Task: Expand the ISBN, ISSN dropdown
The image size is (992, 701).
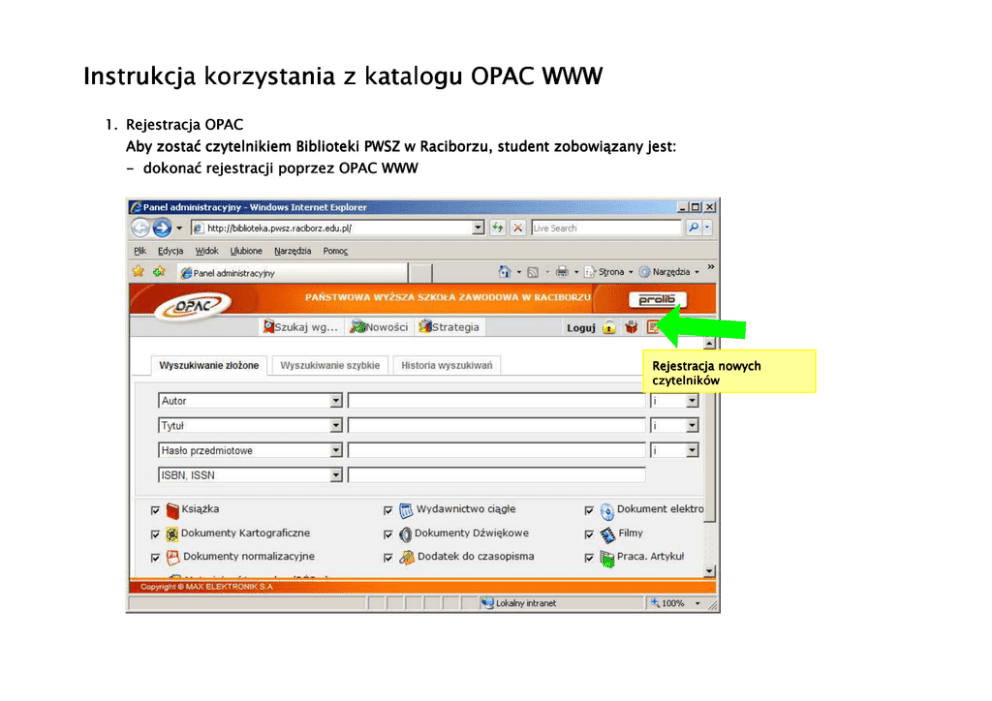Action: 336,476
